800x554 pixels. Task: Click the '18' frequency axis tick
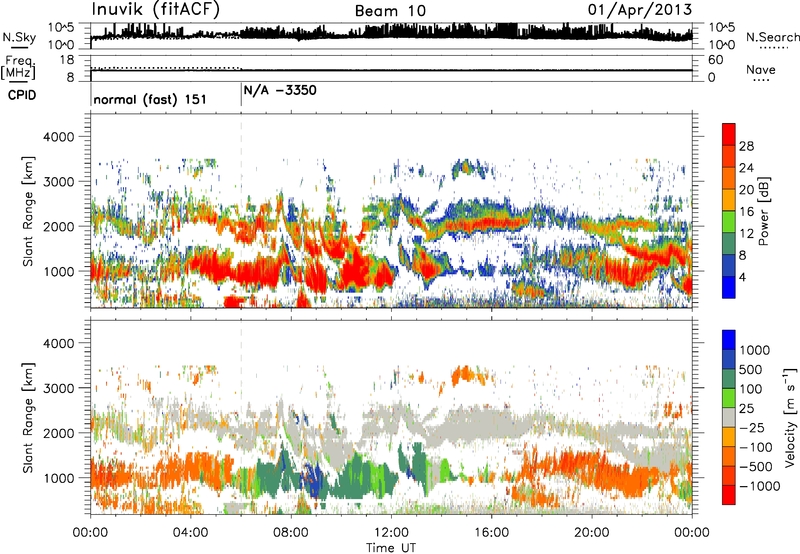coord(66,60)
